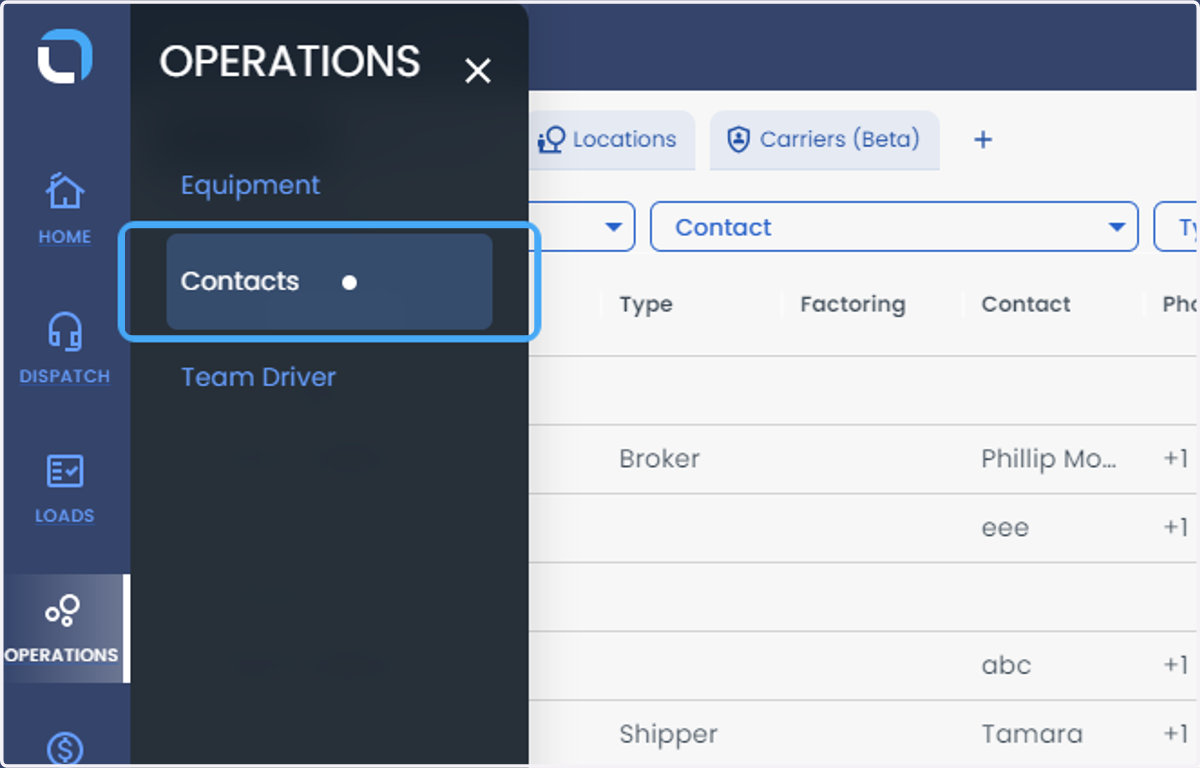
Task: Sort by the Type column header
Action: pyautogui.click(x=646, y=304)
